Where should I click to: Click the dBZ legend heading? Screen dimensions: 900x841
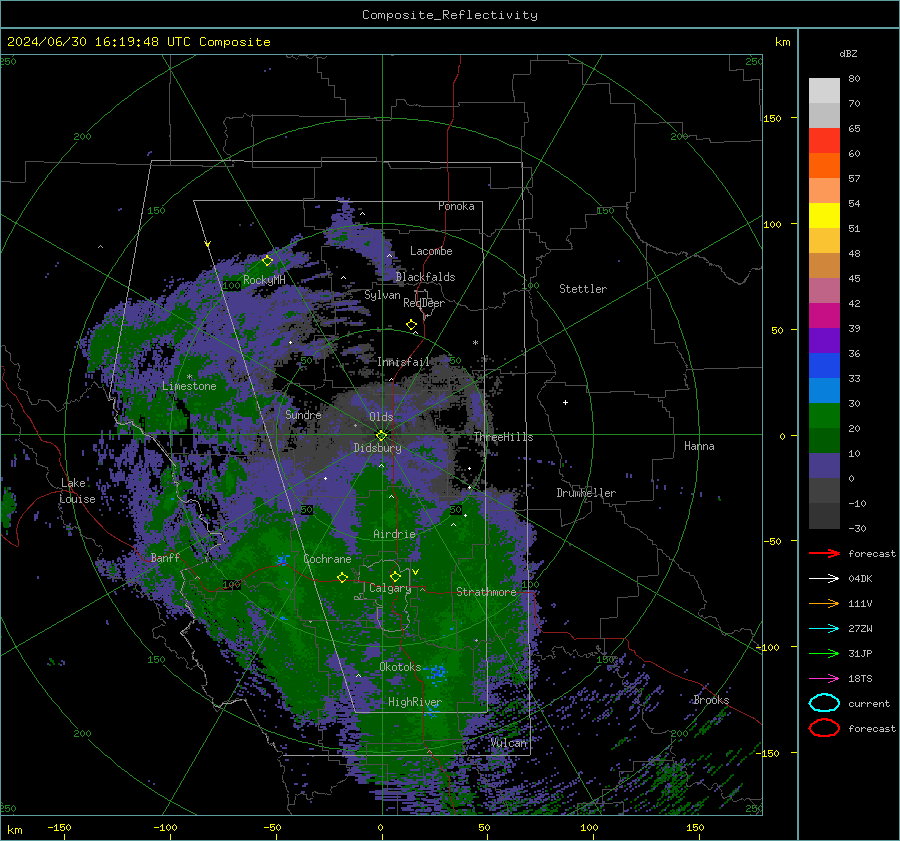pos(848,53)
